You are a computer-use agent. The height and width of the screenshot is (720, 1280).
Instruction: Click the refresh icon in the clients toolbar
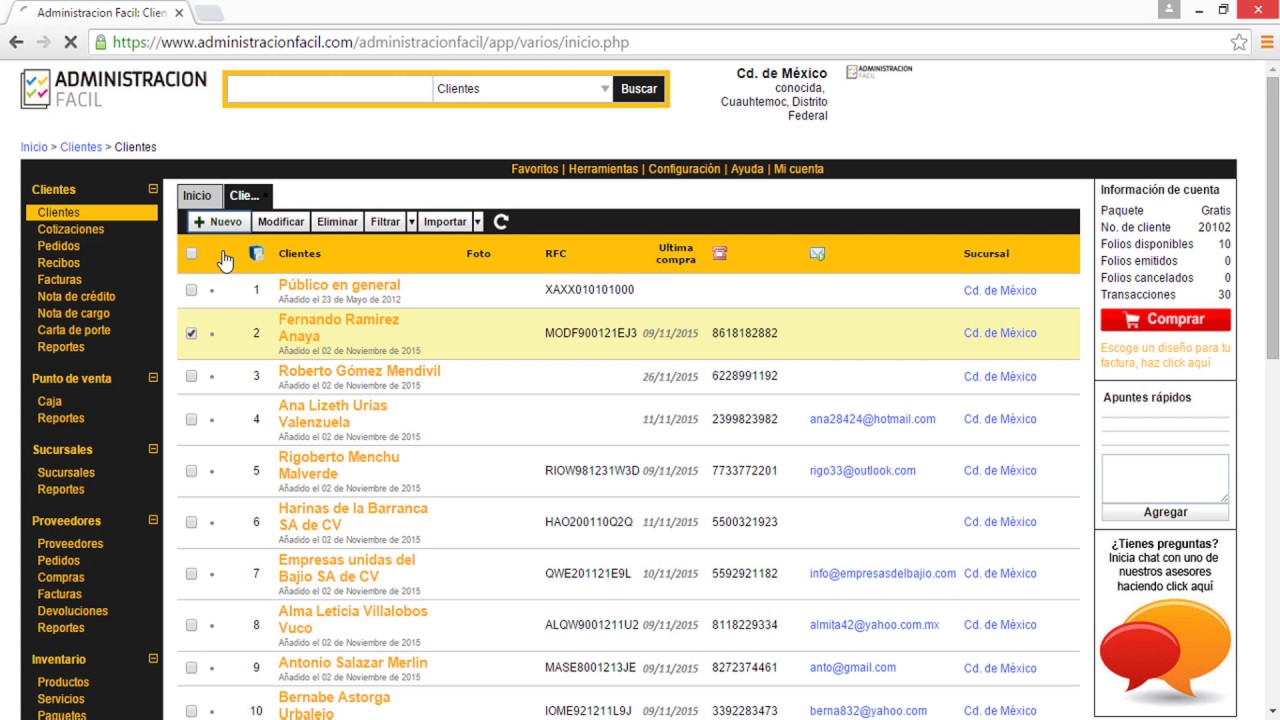[x=501, y=222]
